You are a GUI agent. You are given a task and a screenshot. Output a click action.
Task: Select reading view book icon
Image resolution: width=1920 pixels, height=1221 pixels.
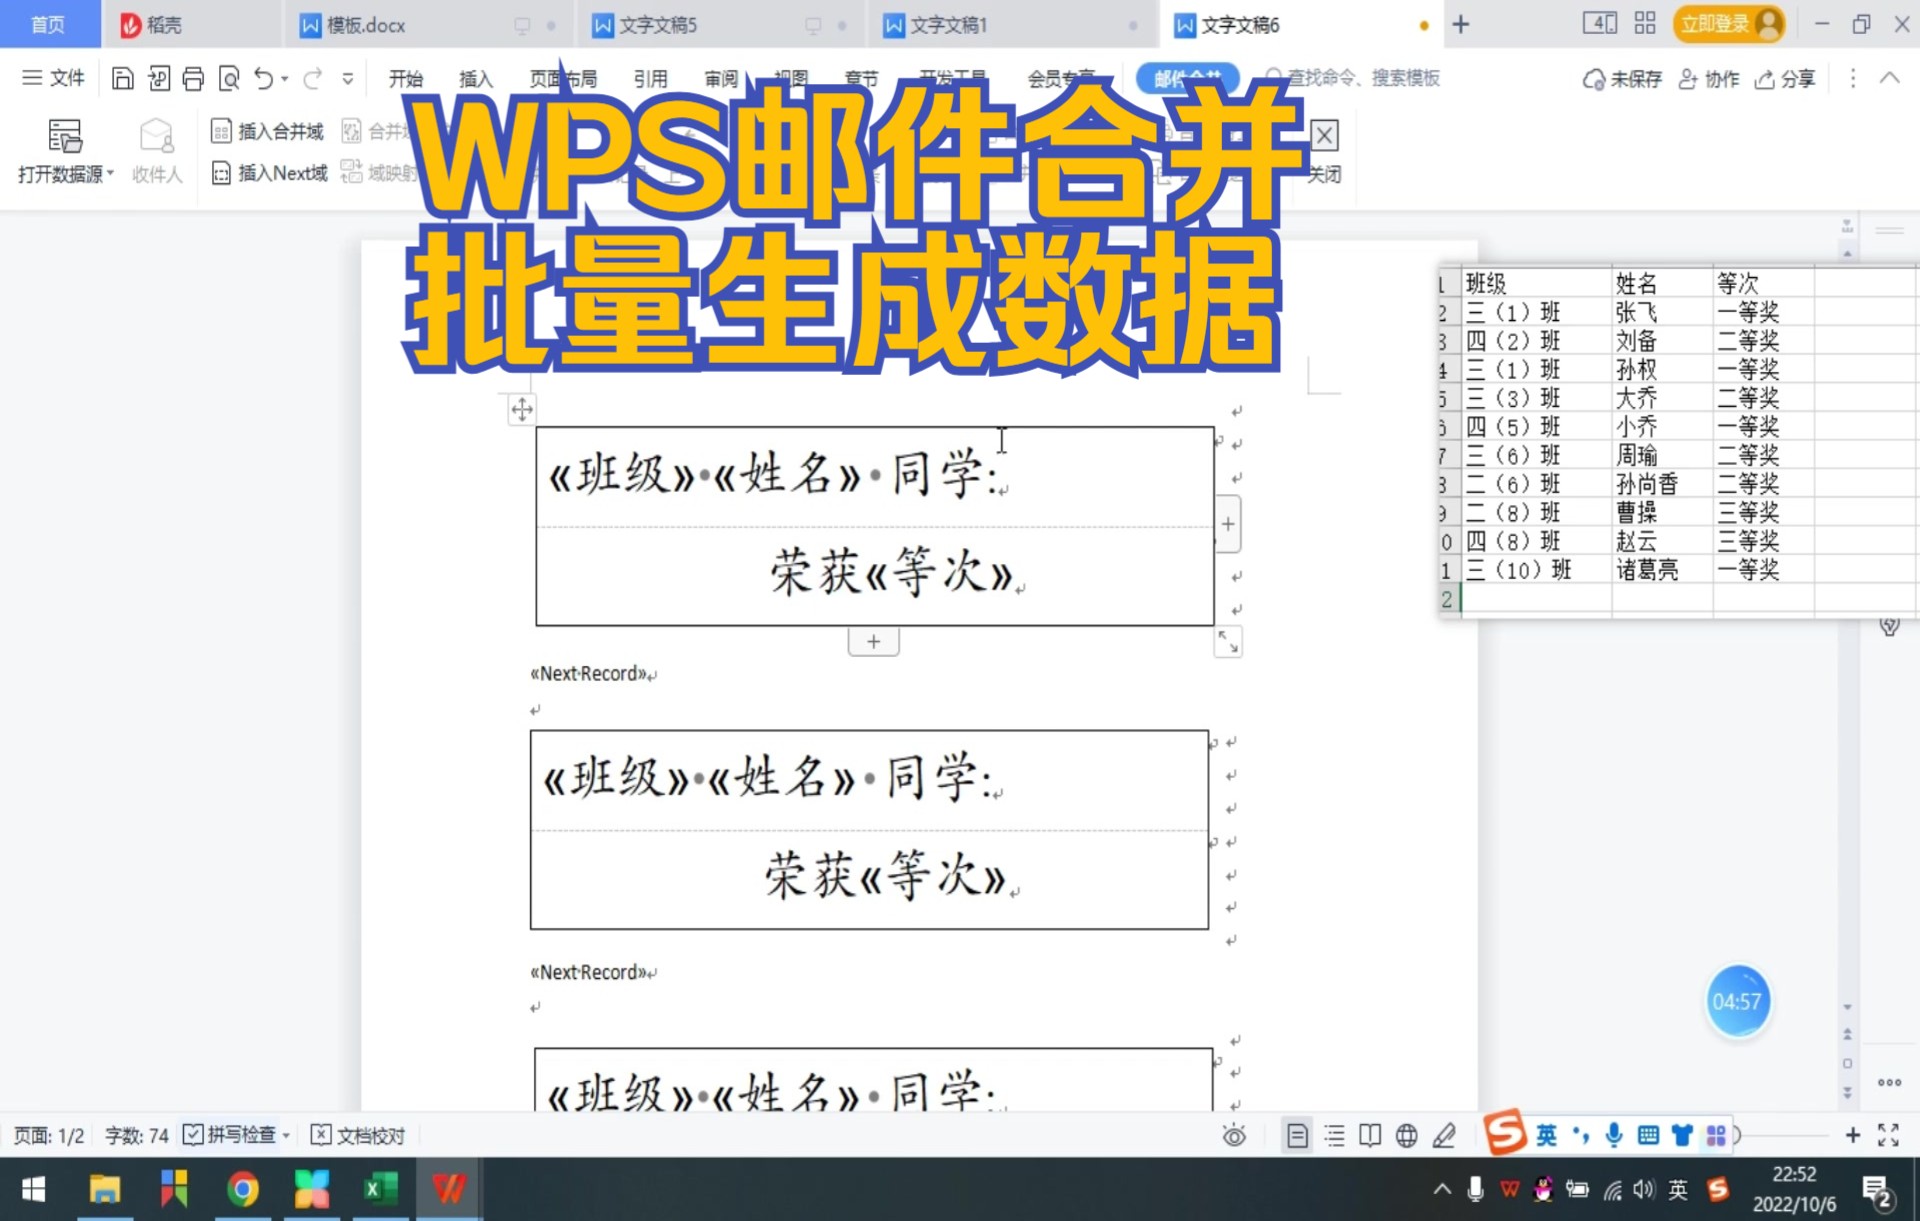(1370, 1135)
